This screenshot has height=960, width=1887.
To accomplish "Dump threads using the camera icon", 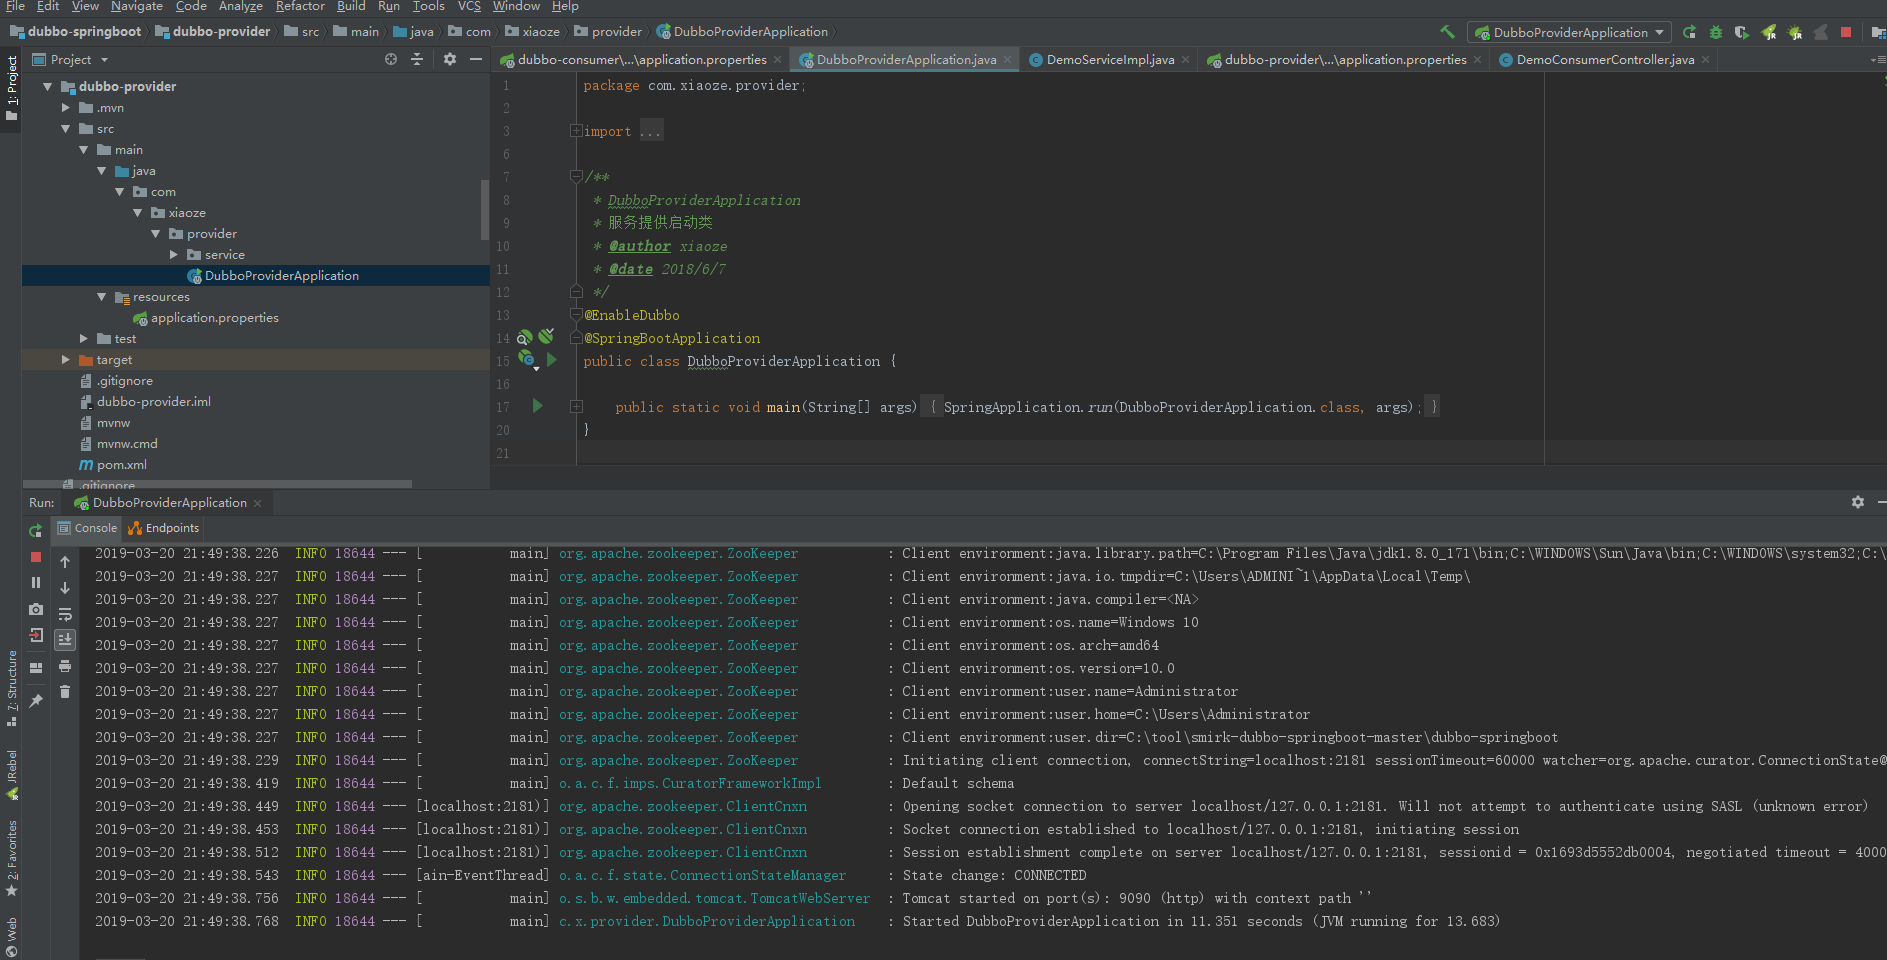I will tap(36, 609).
